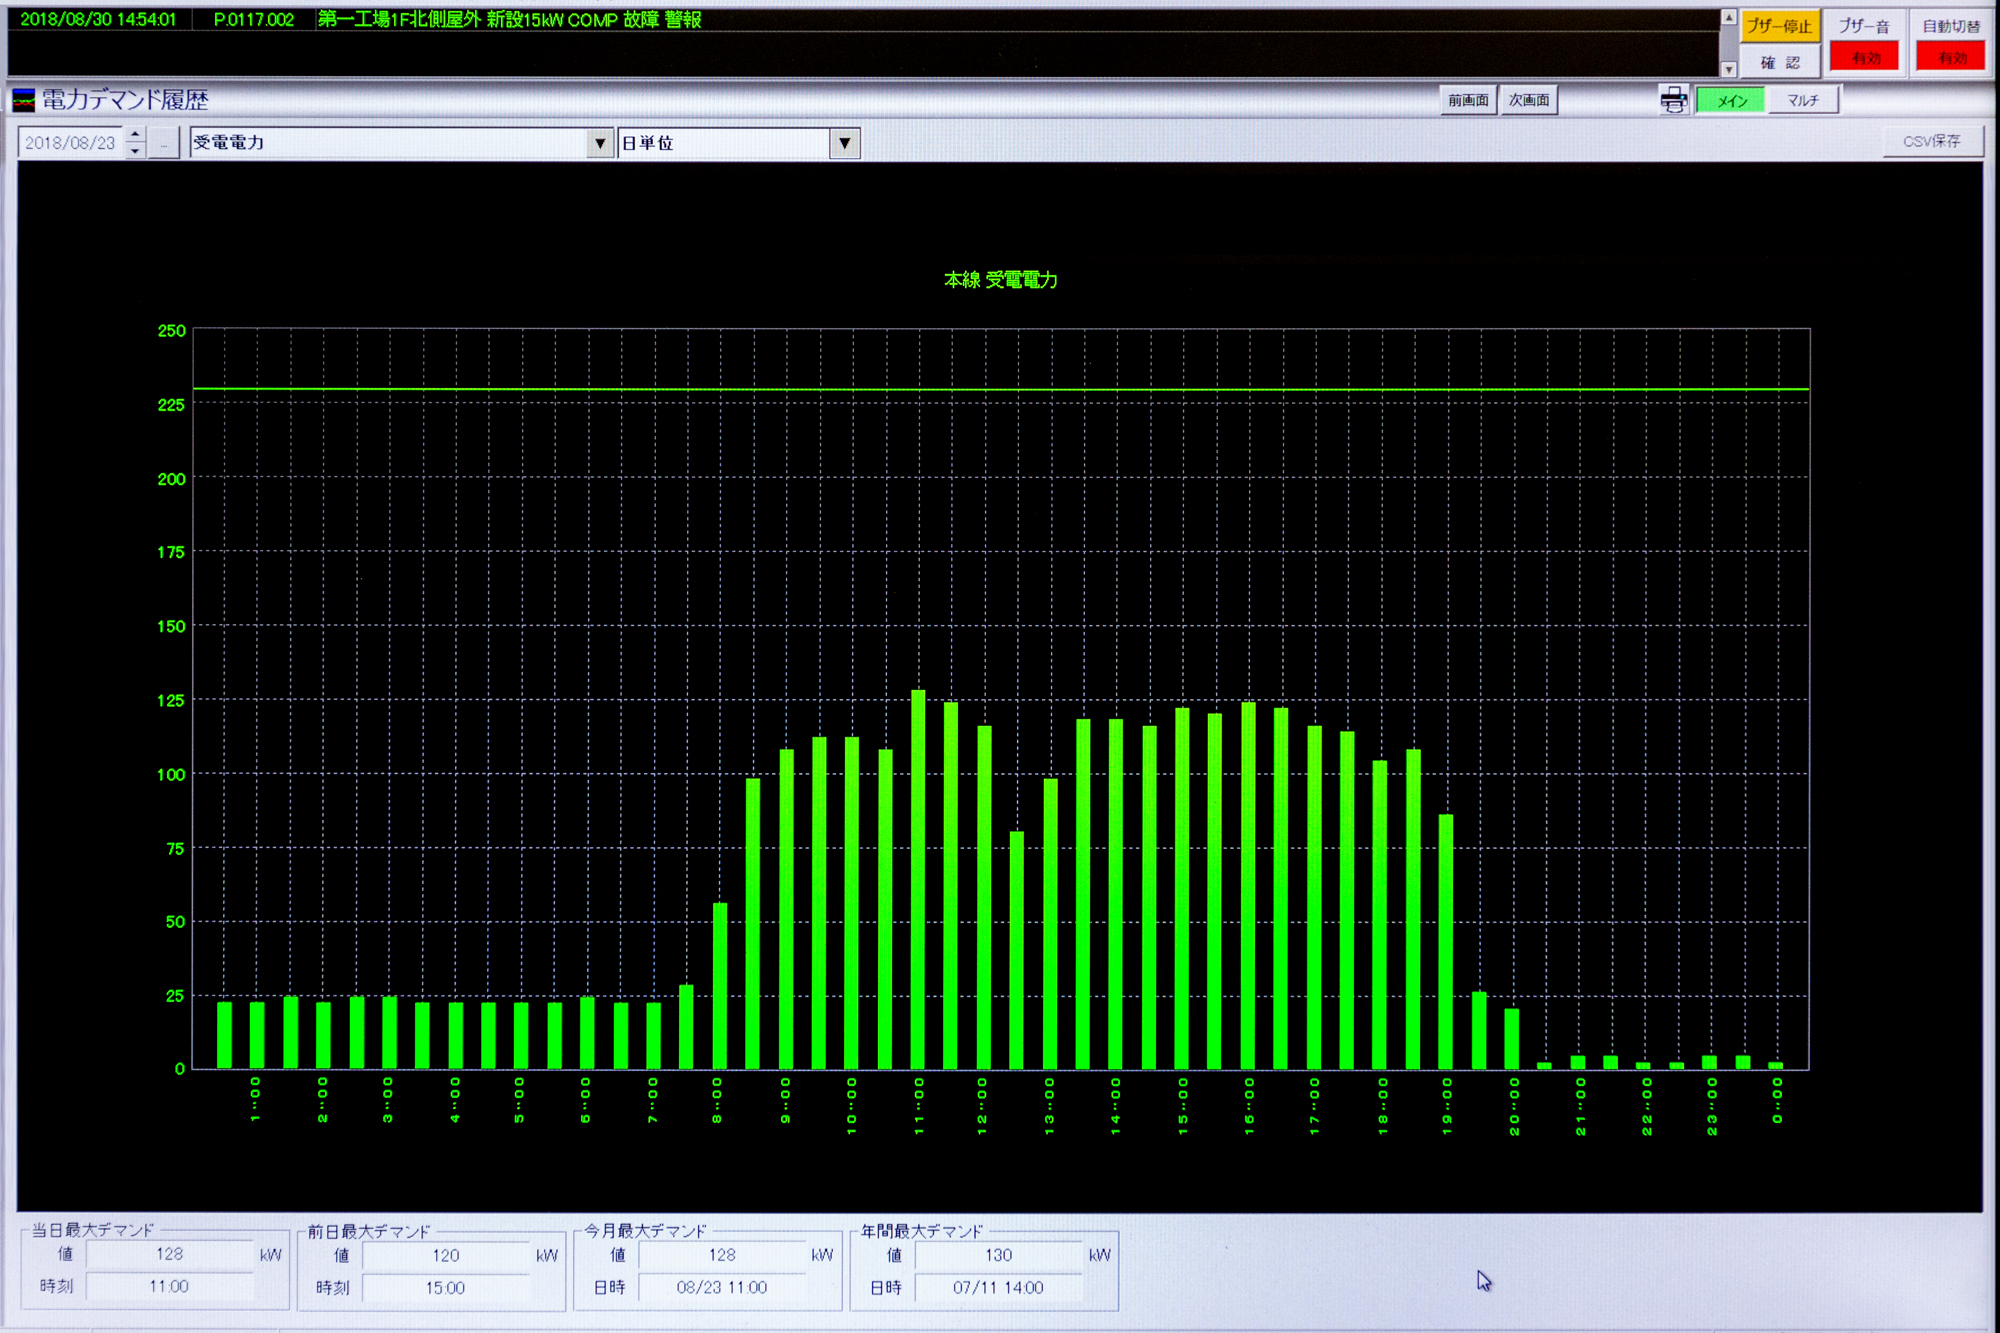Click 年間最大デマンド value 130
This screenshot has width=2000, height=1333.
998,1255
